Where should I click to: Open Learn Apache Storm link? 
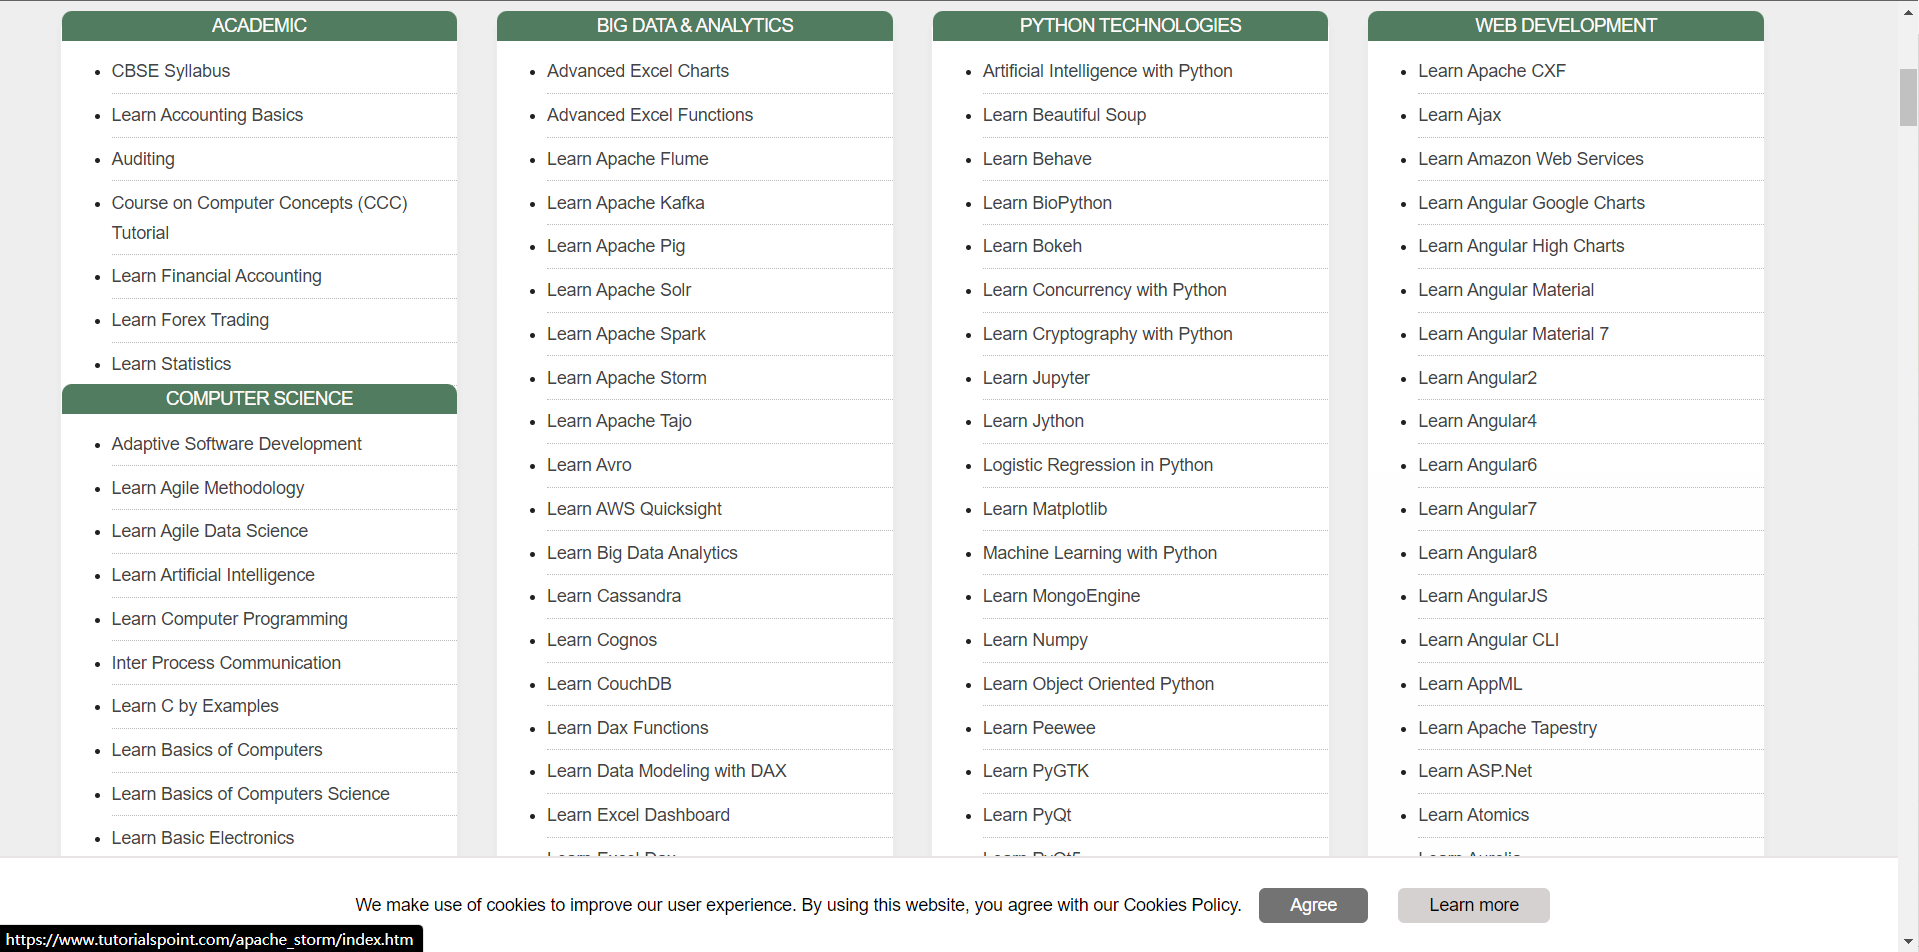pos(627,378)
